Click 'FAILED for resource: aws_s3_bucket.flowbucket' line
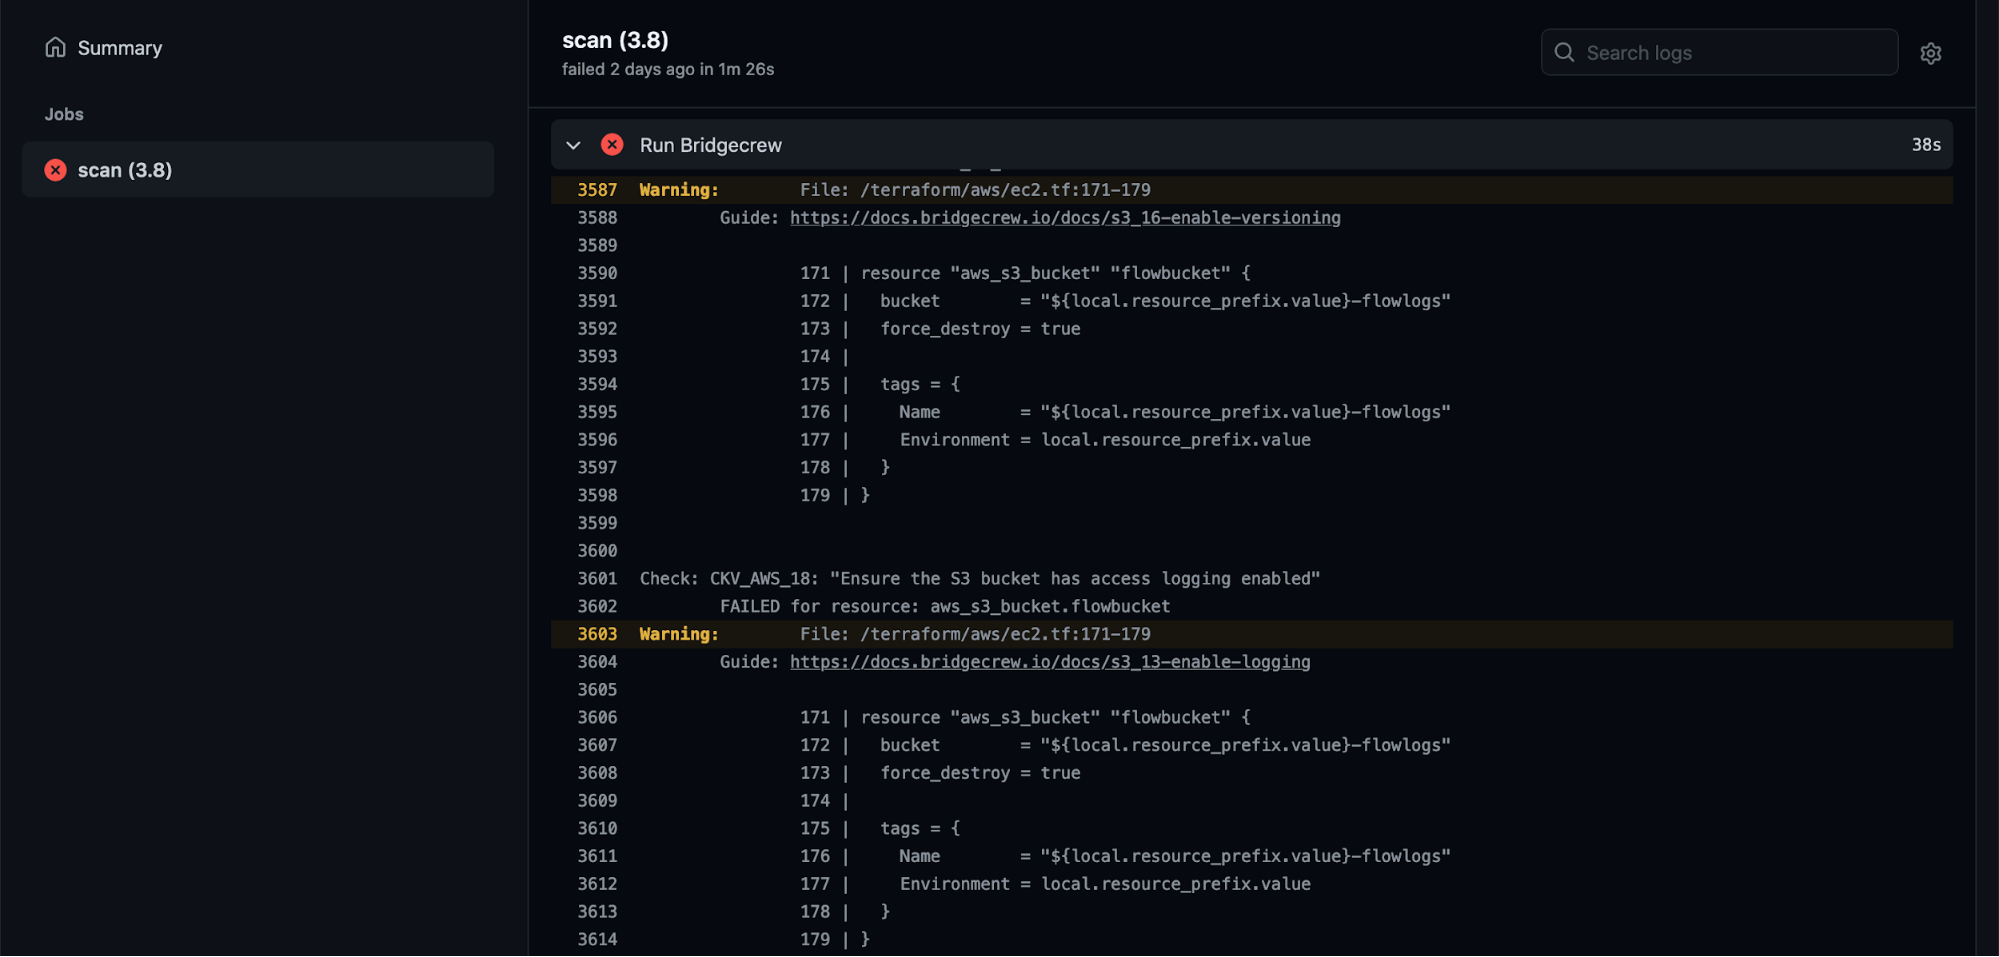1999x957 pixels. [945, 607]
